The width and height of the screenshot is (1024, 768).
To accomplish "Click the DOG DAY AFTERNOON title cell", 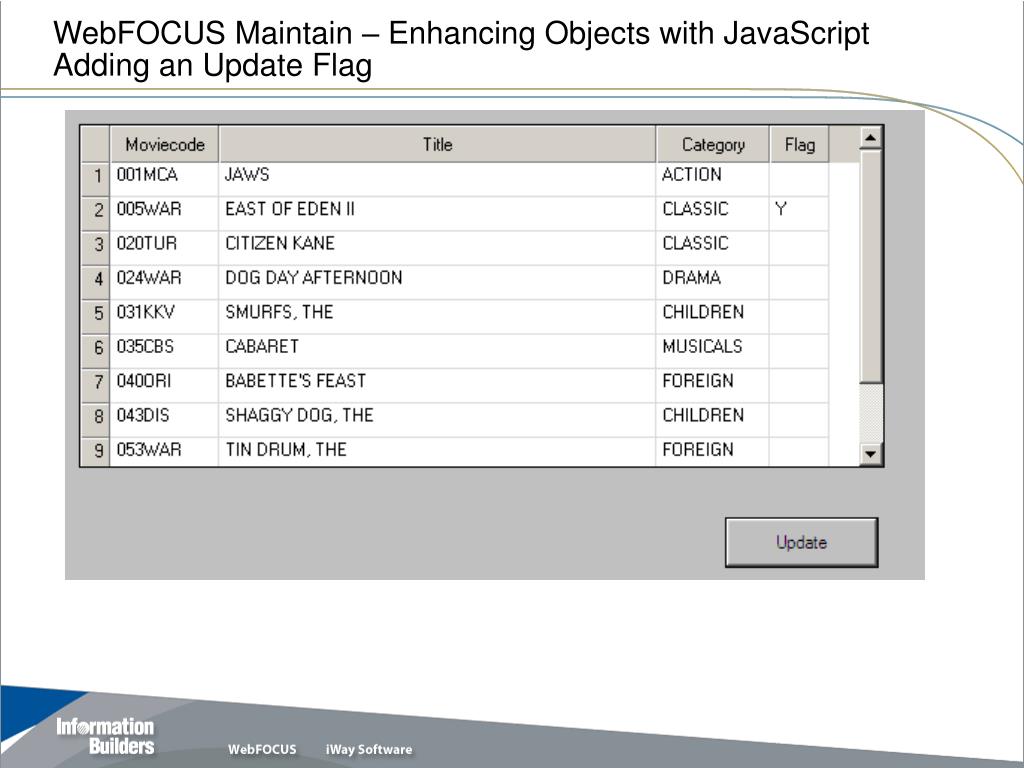I will coord(438,282).
